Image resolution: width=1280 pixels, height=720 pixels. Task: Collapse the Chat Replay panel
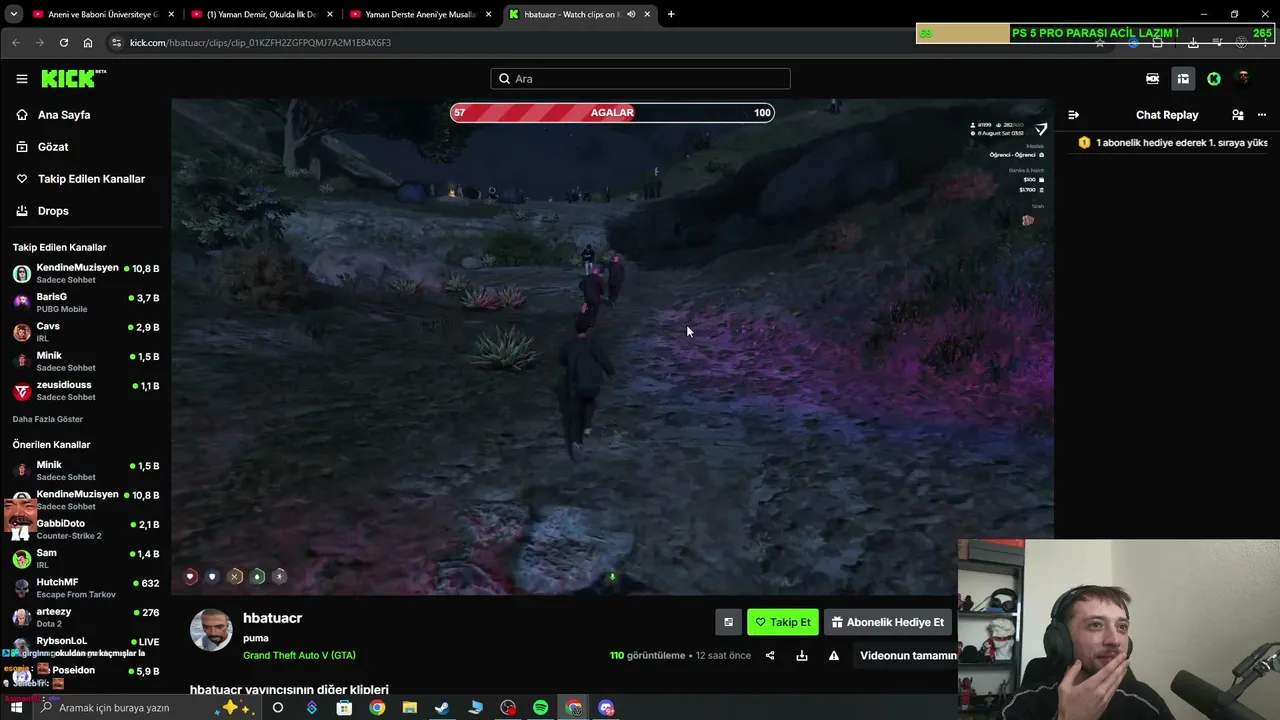(x=1073, y=115)
